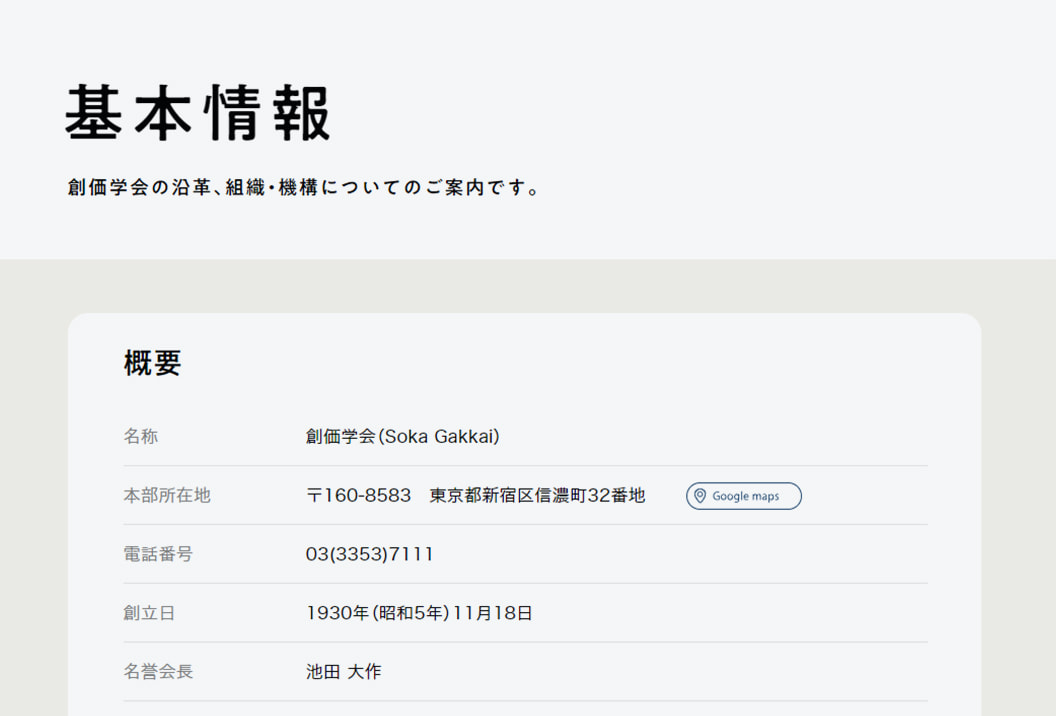
Task: Click the 基本情報 page title
Action: (198, 112)
